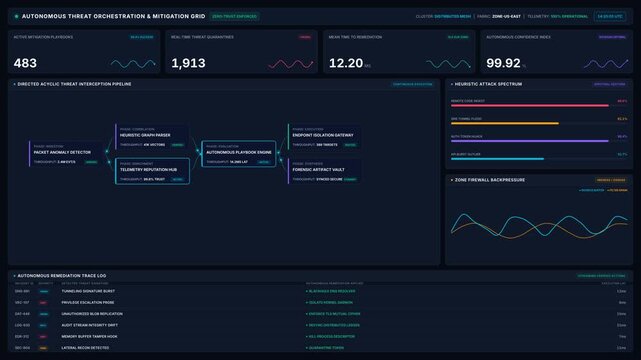Image resolution: width=641 pixels, height=360 pixels.
Task: Open the Real-Time Threat Quarantines card showing 1,913
Action: point(242,51)
